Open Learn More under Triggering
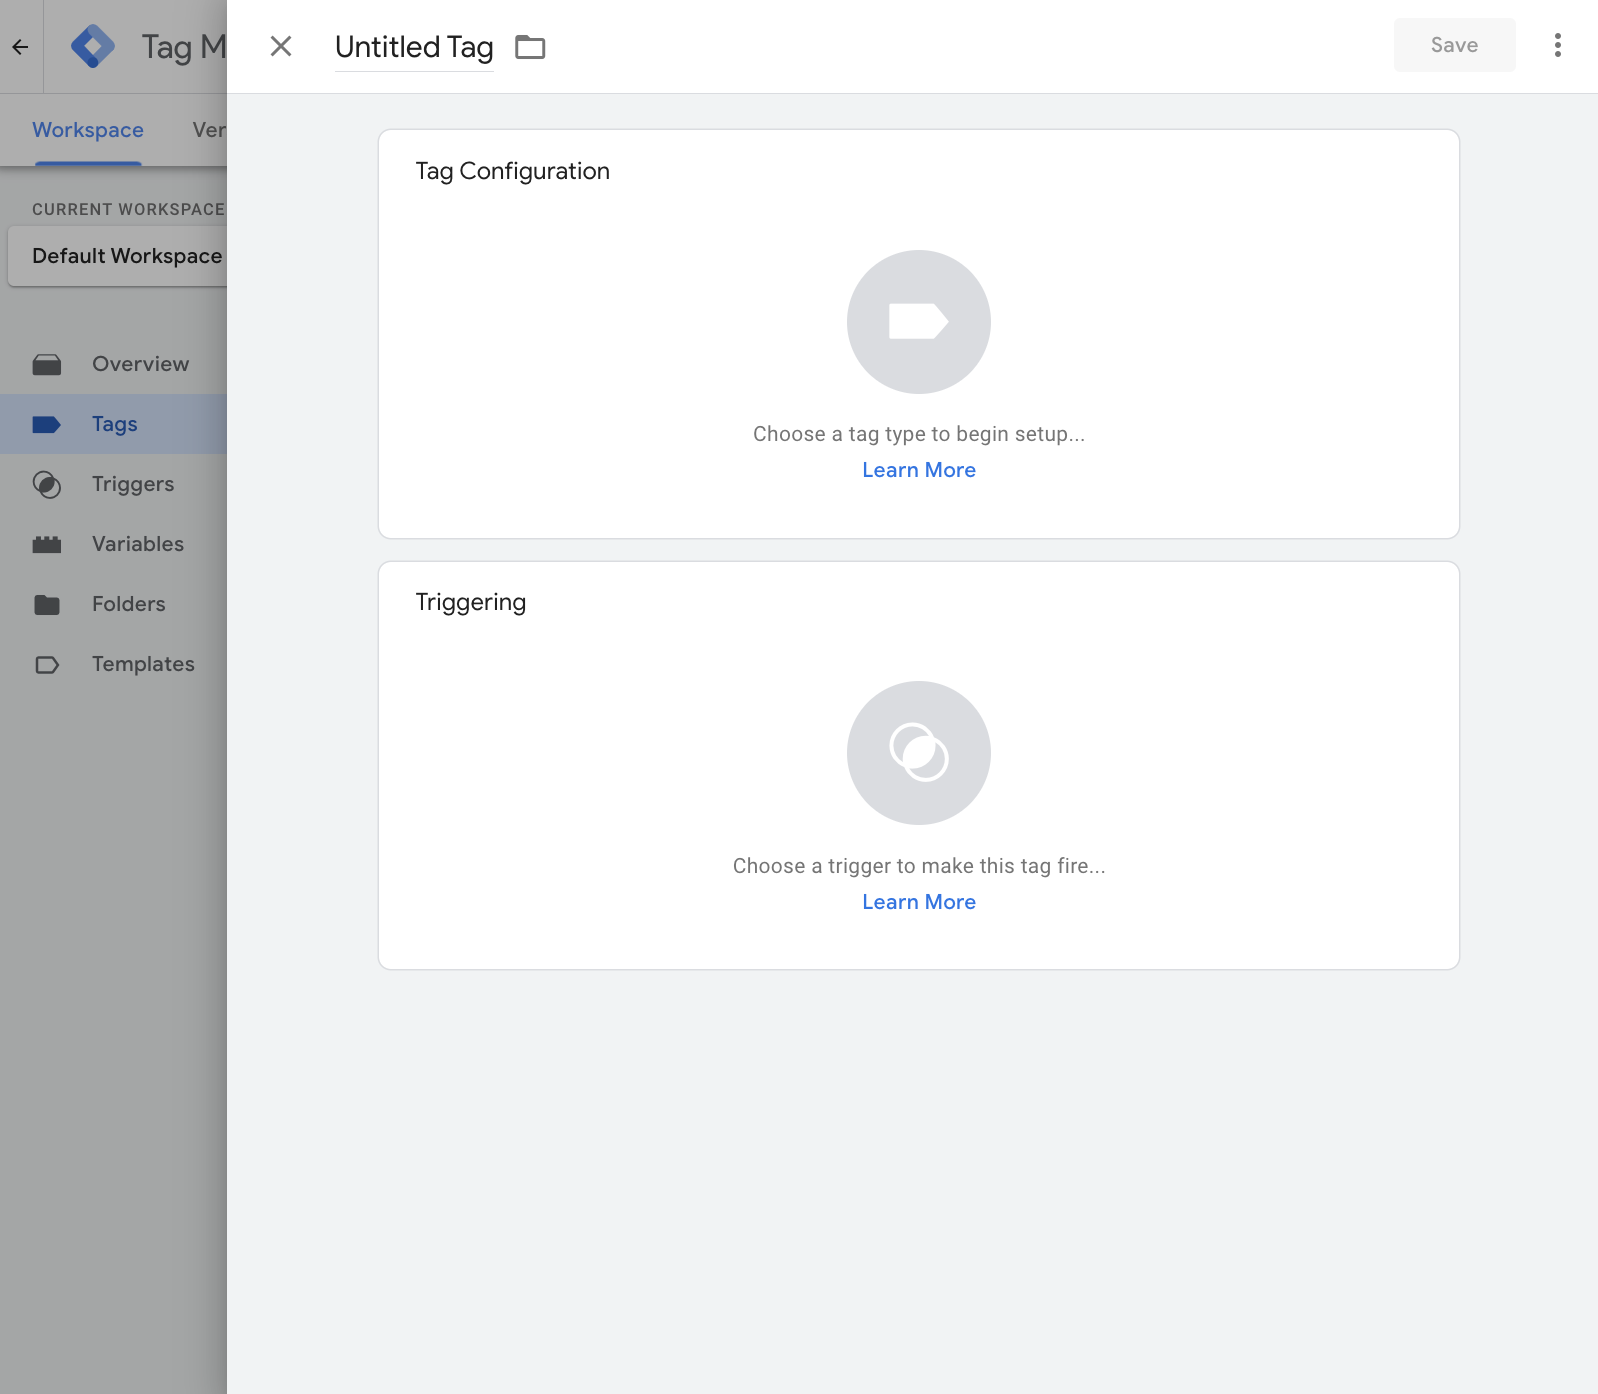Viewport: 1598px width, 1394px height. [x=918, y=902]
